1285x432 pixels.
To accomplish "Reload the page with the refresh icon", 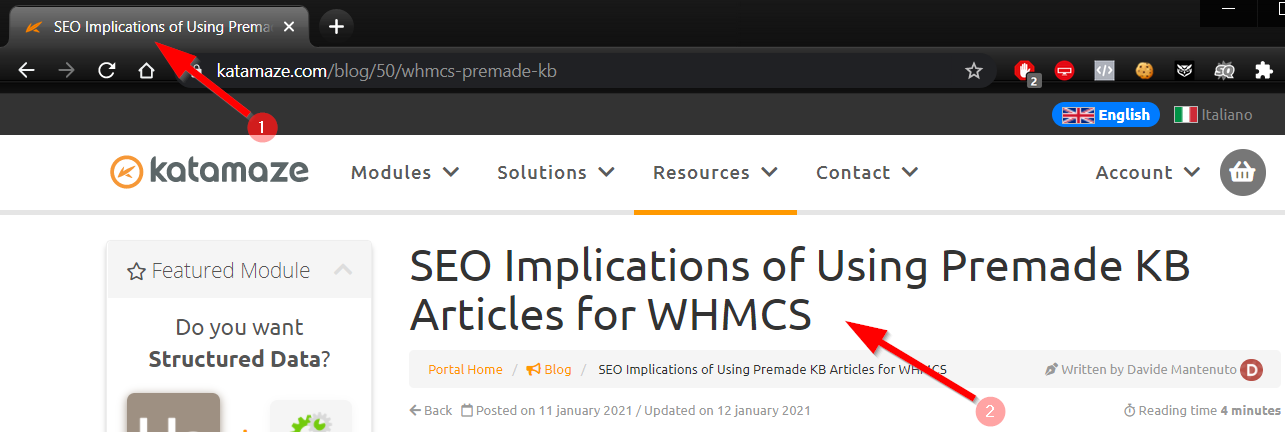I will tap(106, 71).
